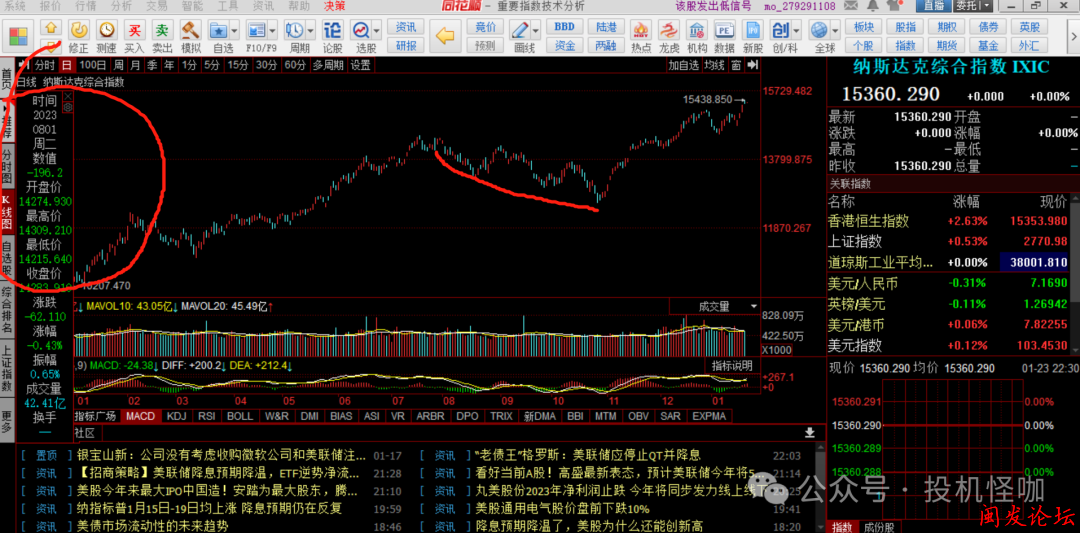Screen dimensions: 1080x533
Task: Select the 多周期 multi-period view
Action: click(328, 65)
